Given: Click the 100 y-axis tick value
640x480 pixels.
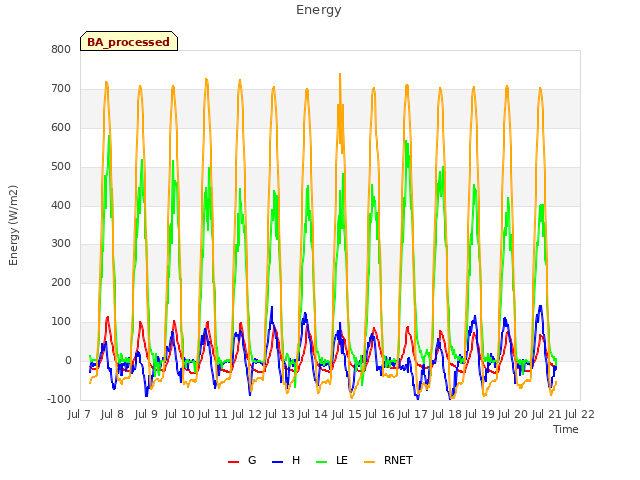Looking at the screenshot, I should coord(61,322).
